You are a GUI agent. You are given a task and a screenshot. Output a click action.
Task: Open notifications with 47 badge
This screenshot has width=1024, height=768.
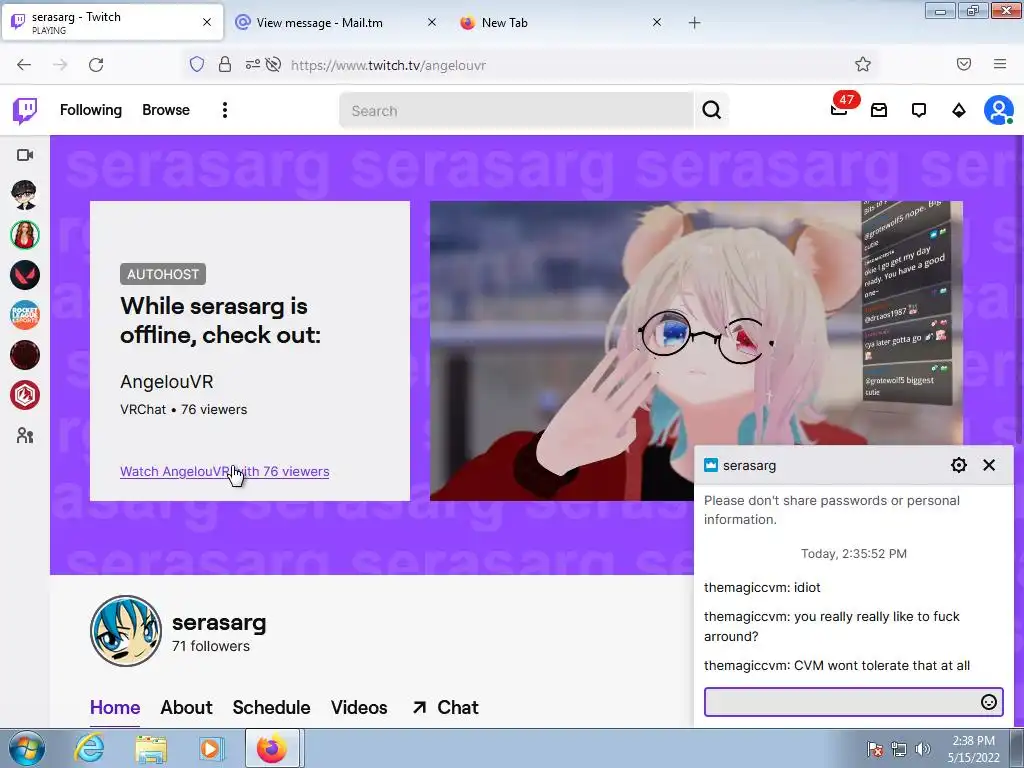coord(840,109)
